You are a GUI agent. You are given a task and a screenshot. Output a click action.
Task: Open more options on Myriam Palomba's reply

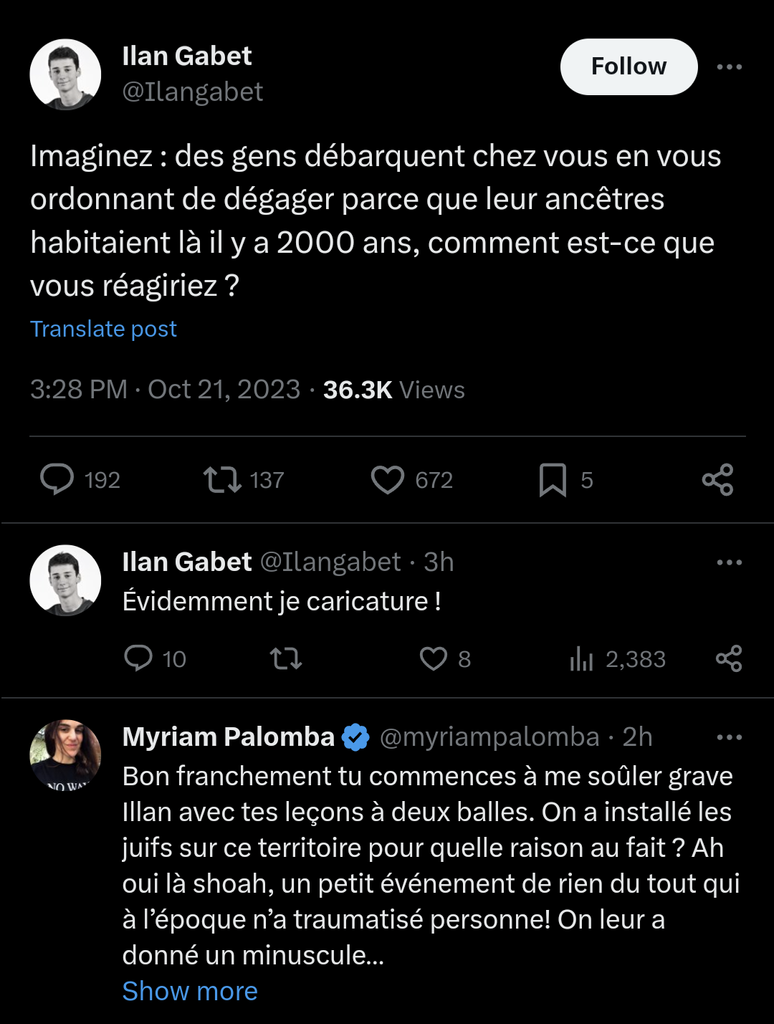tap(730, 738)
